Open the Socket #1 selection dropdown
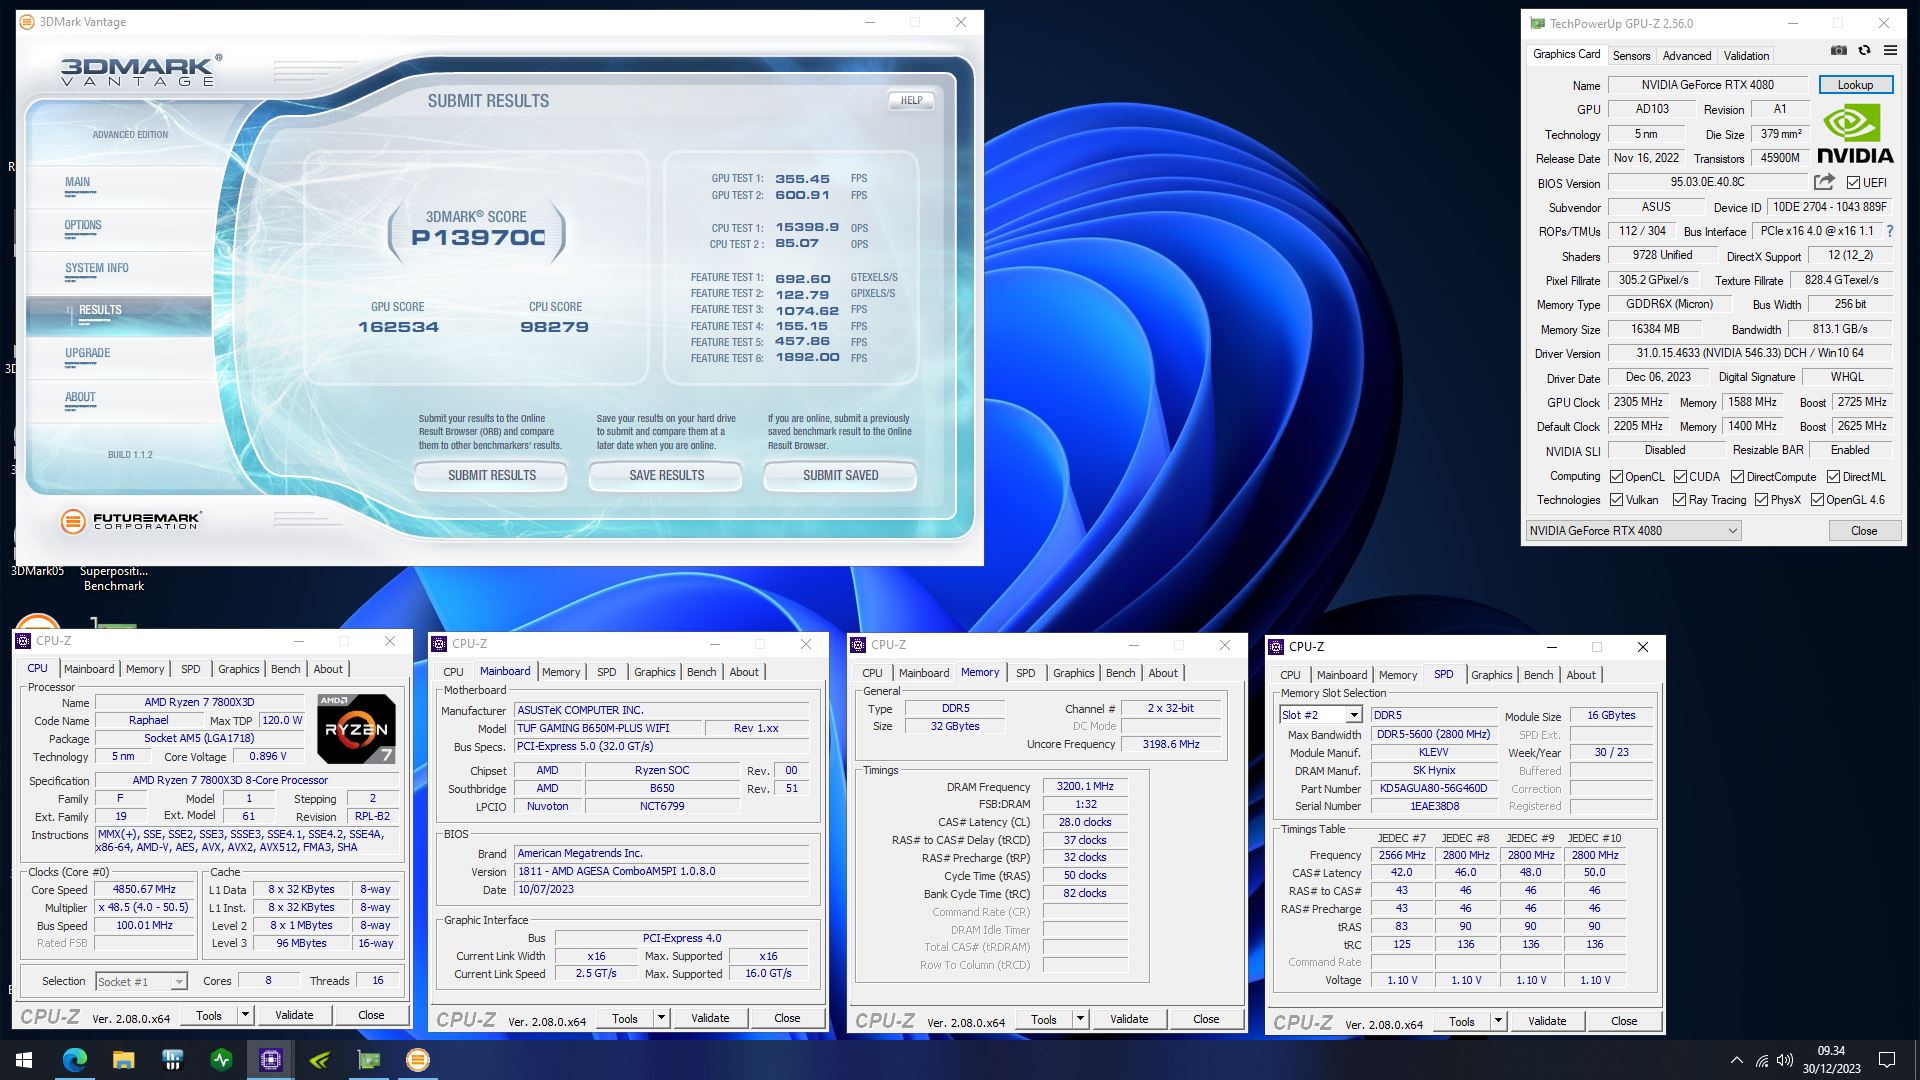Image resolution: width=1920 pixels, height=1080 pixels. pos(141,982)
